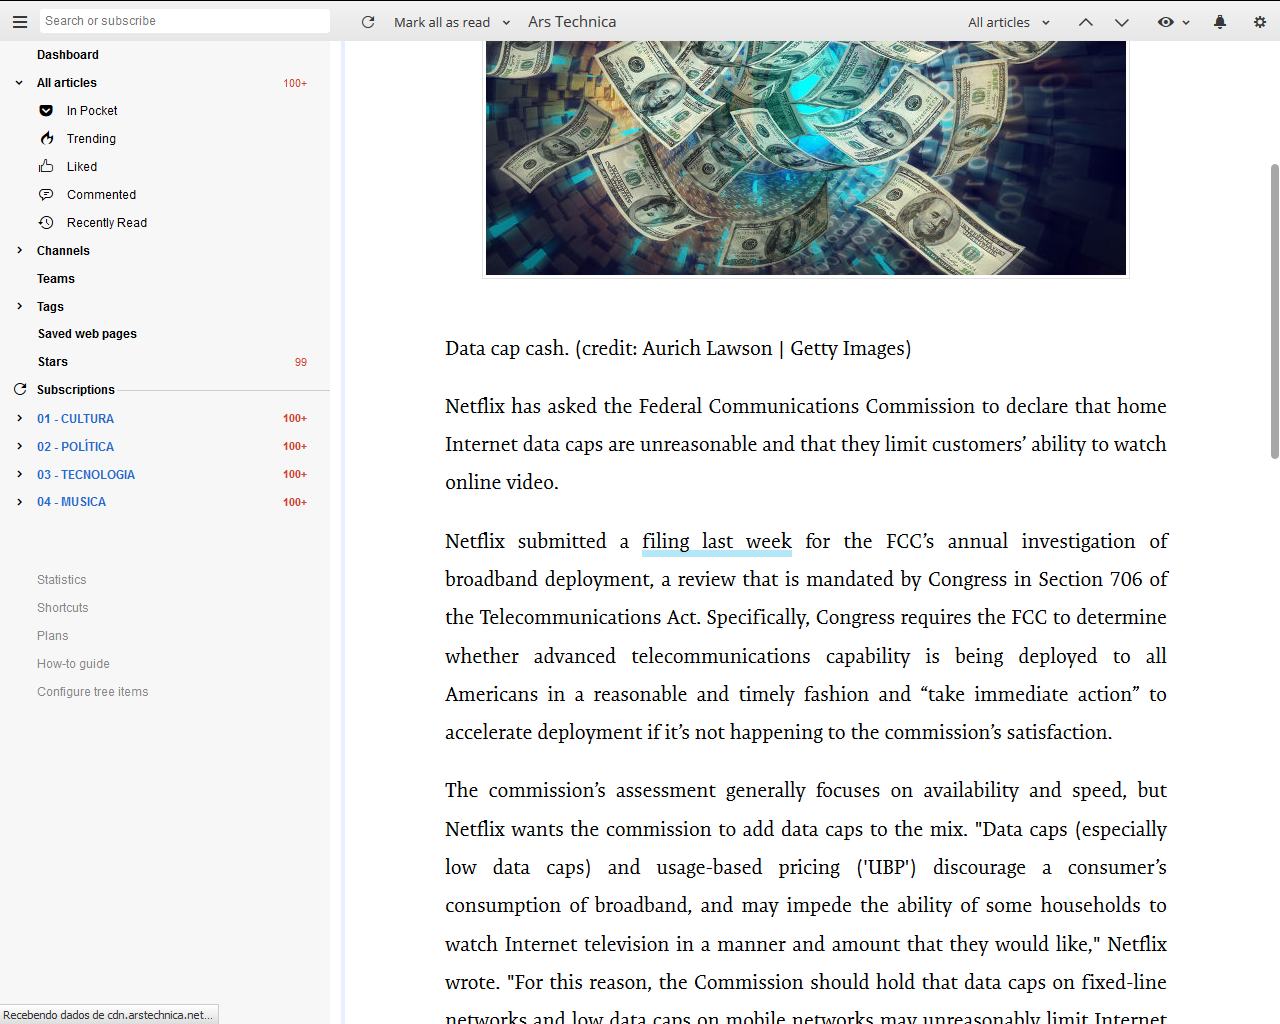The image size is (1280, 1024).
Task: Open the notifications bell icon
Action: (1220, 22)
